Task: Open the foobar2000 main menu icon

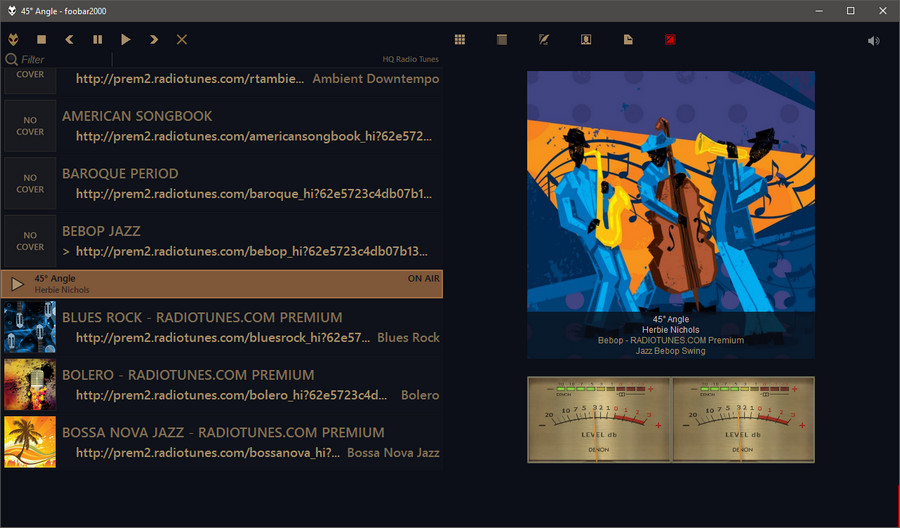Action: tap(13, 40)
